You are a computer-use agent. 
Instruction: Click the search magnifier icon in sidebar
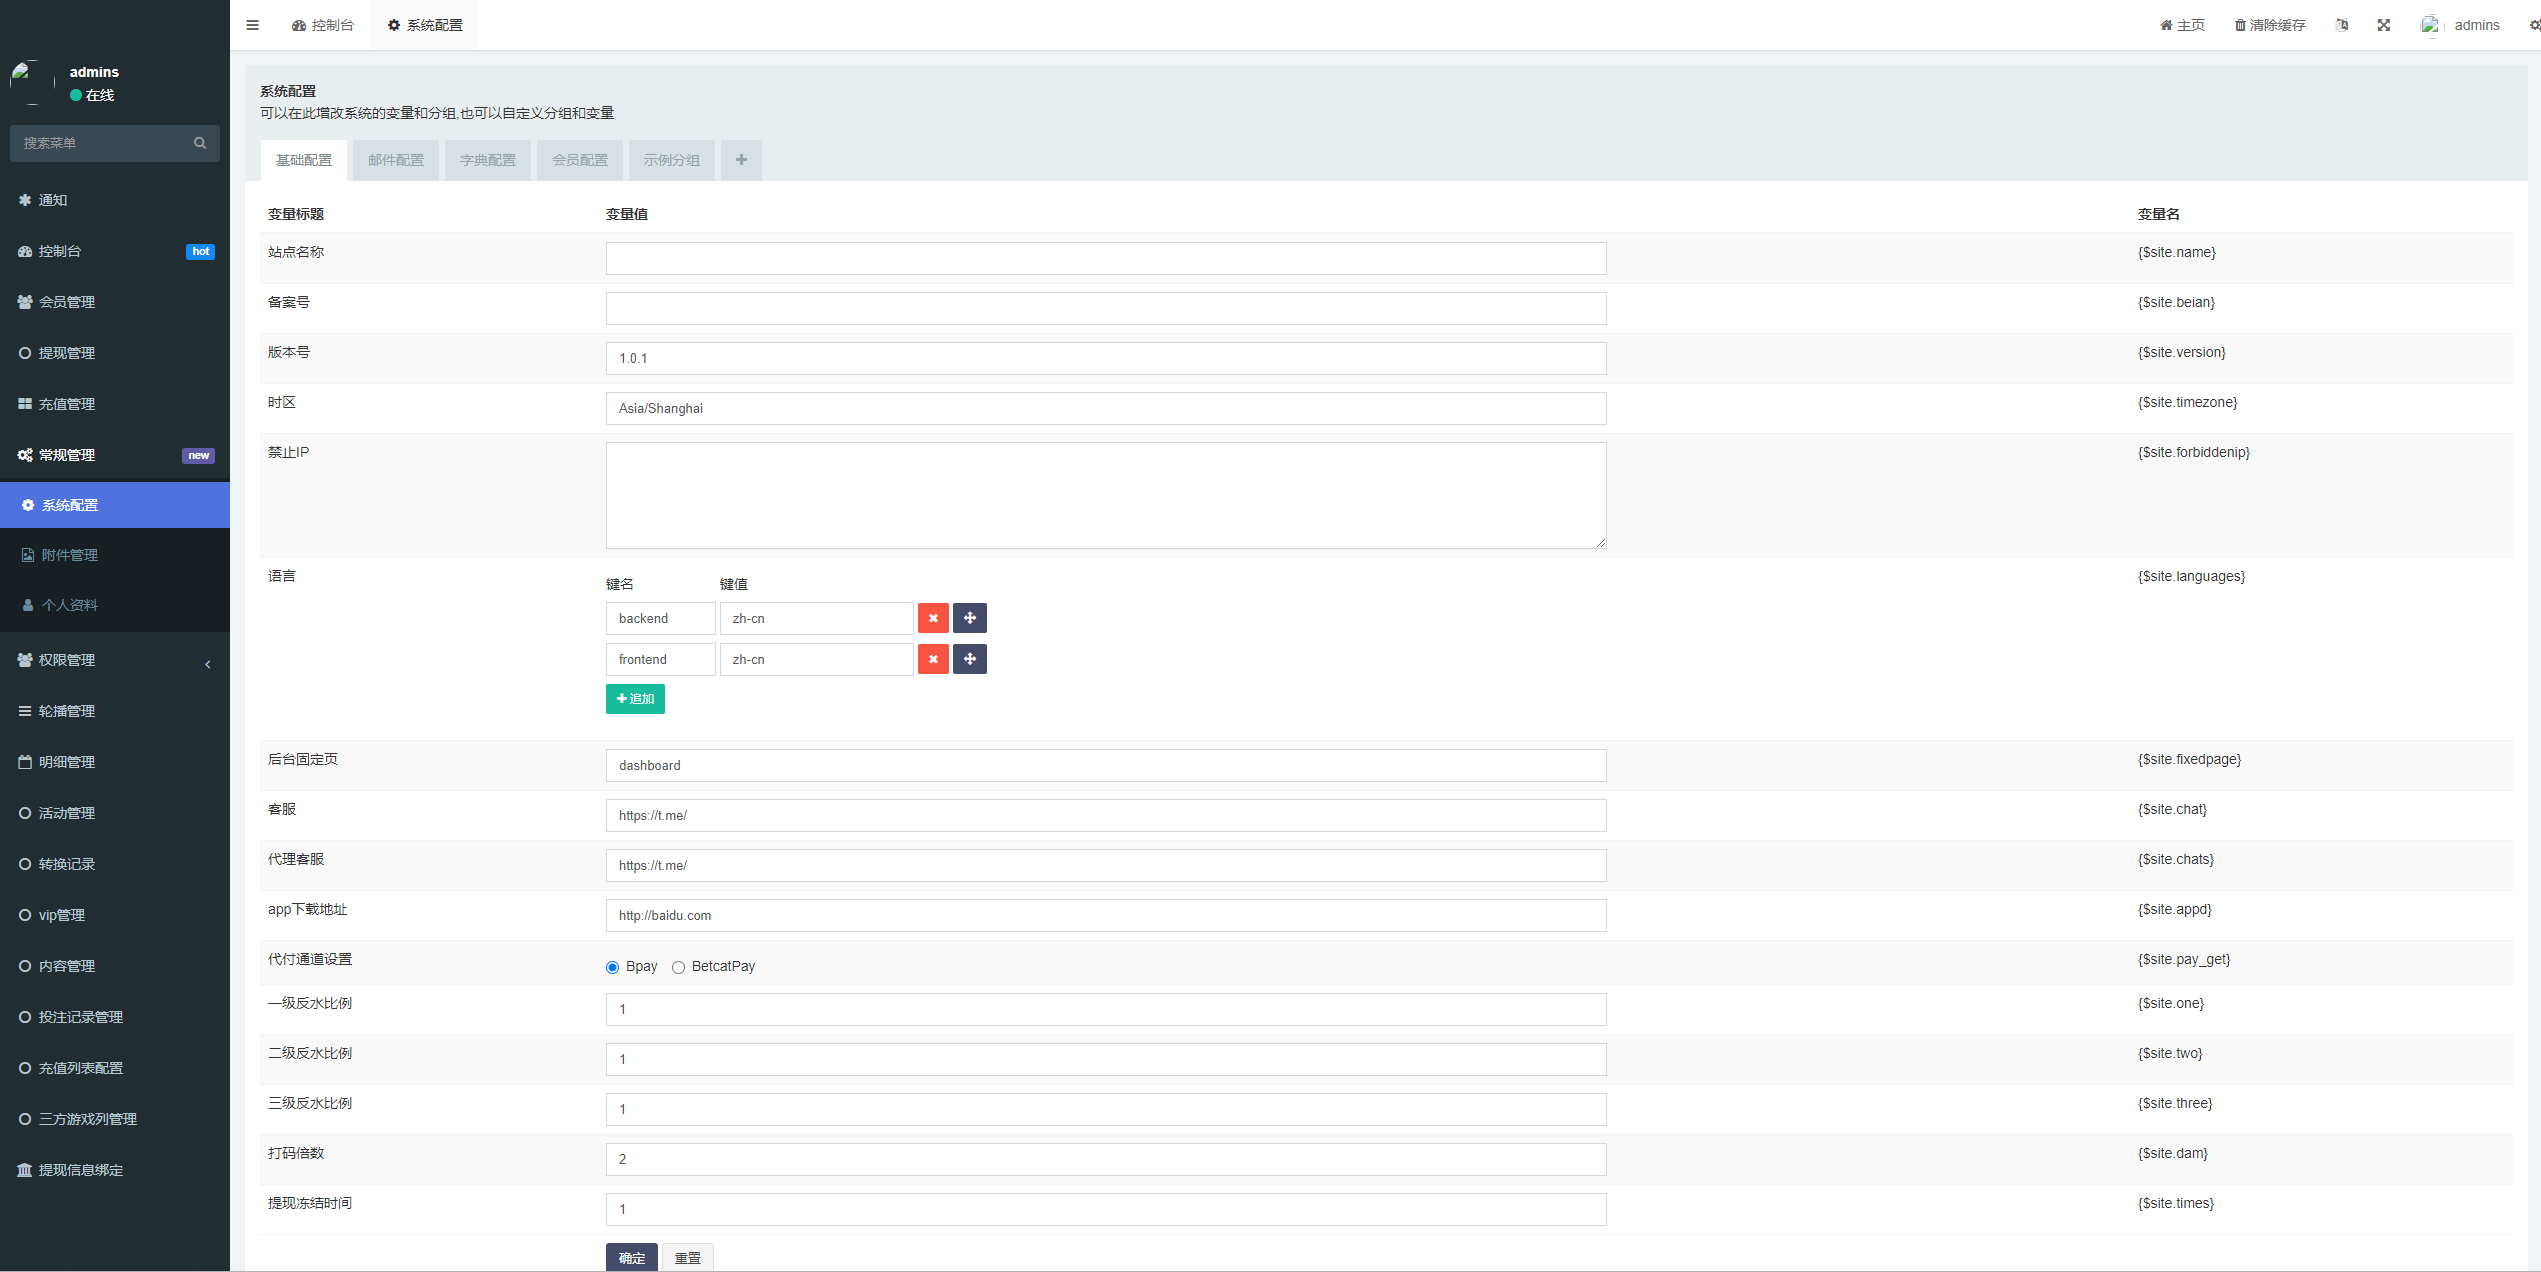[x=200, y=143]
